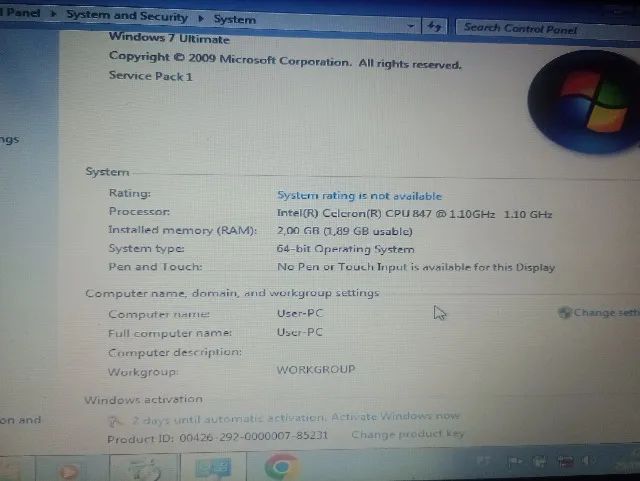The height and width of the screenshot is (481, 640).
Task: Click the refresh button beside address bar
Action: click(x=434, y=27)
